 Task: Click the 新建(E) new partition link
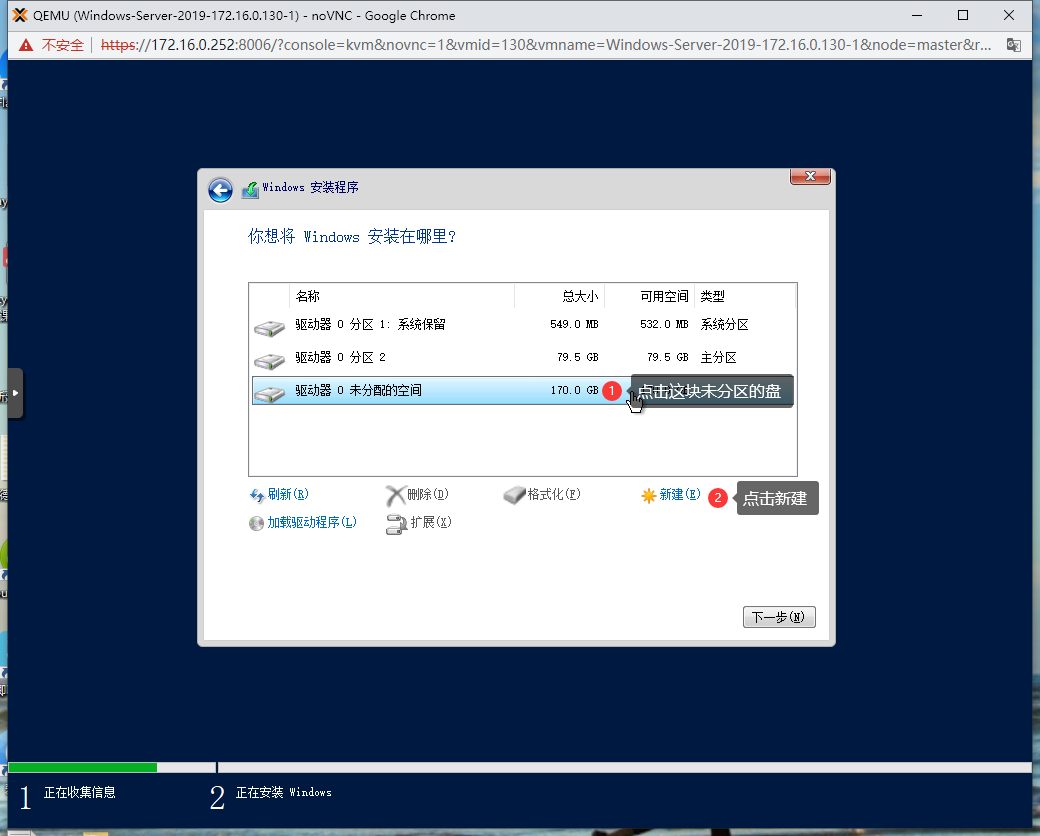point(680,494)
